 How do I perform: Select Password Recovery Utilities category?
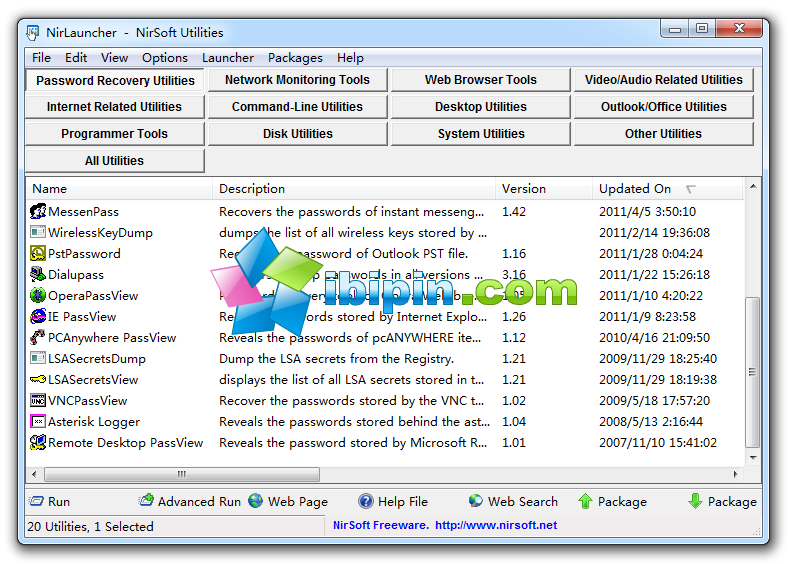pyautogui.click(x=115, y=80)
